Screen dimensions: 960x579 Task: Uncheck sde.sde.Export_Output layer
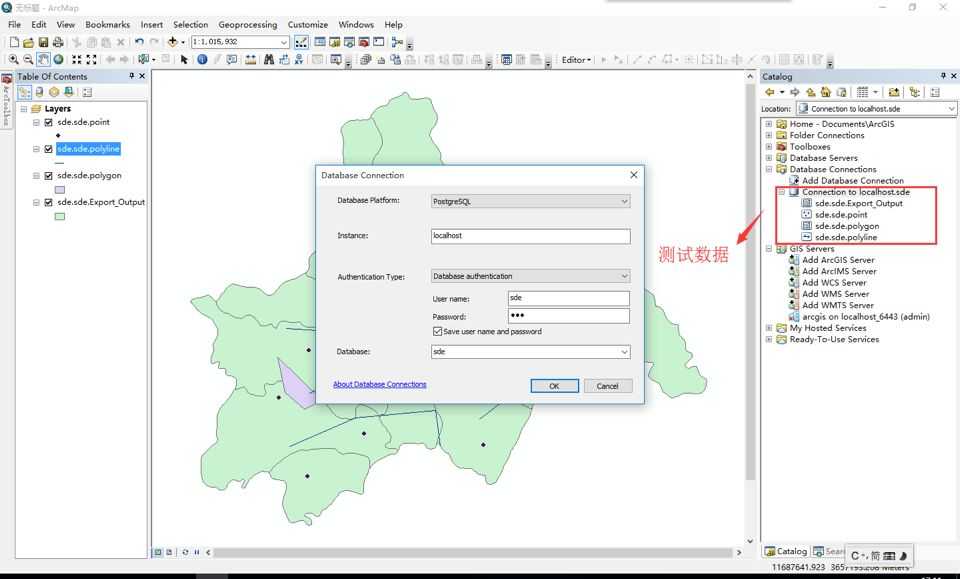(x=48, y=202)
